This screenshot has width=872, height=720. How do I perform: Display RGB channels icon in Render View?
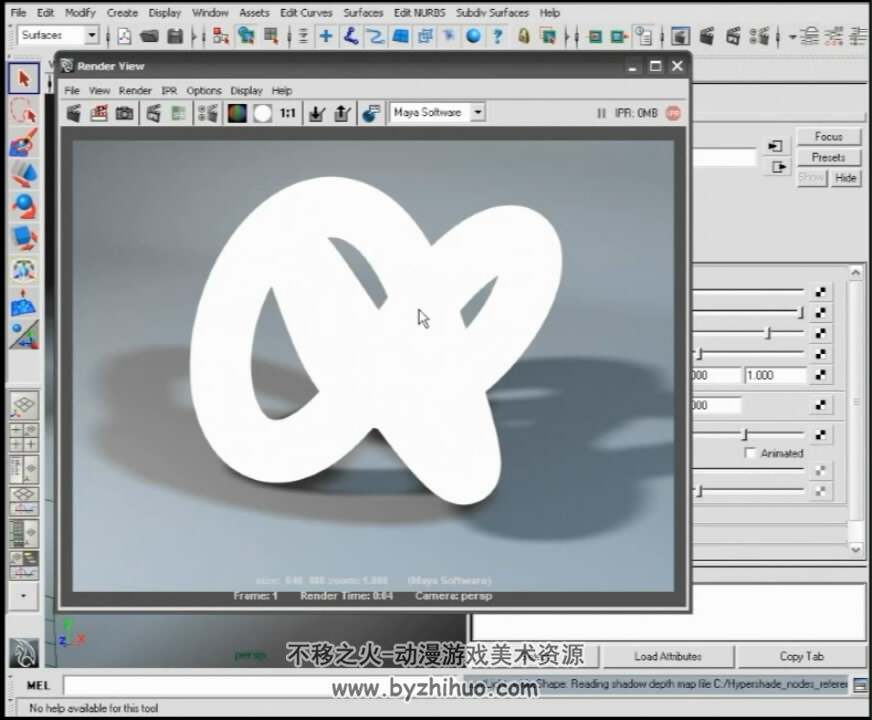pos(237,113)
